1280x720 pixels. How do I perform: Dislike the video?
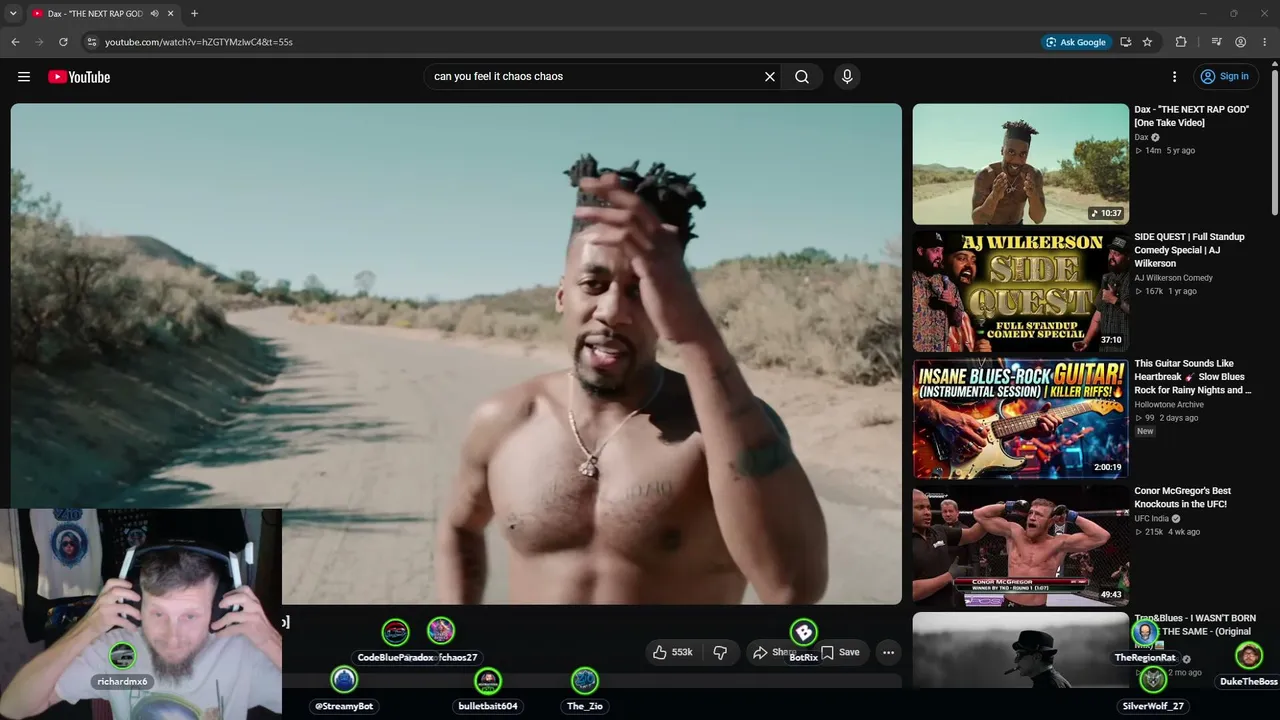pos(720,652)
